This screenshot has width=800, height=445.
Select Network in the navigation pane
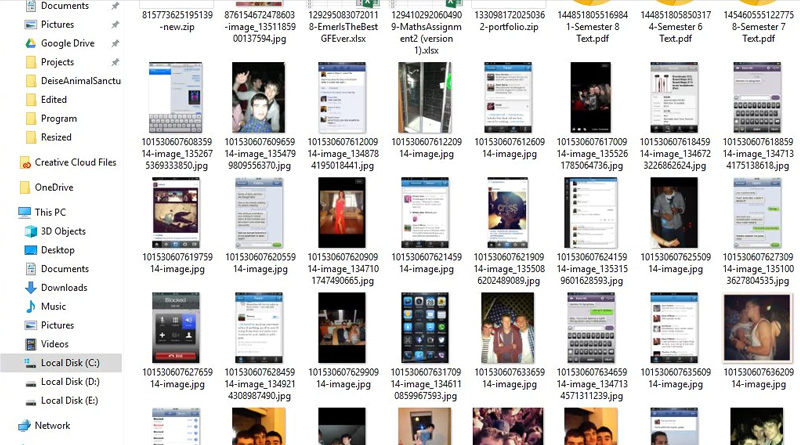52,426
